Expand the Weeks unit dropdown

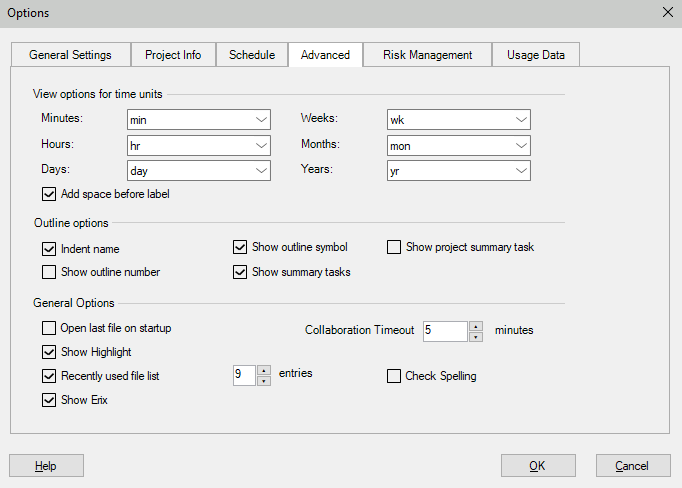(459, 120)
